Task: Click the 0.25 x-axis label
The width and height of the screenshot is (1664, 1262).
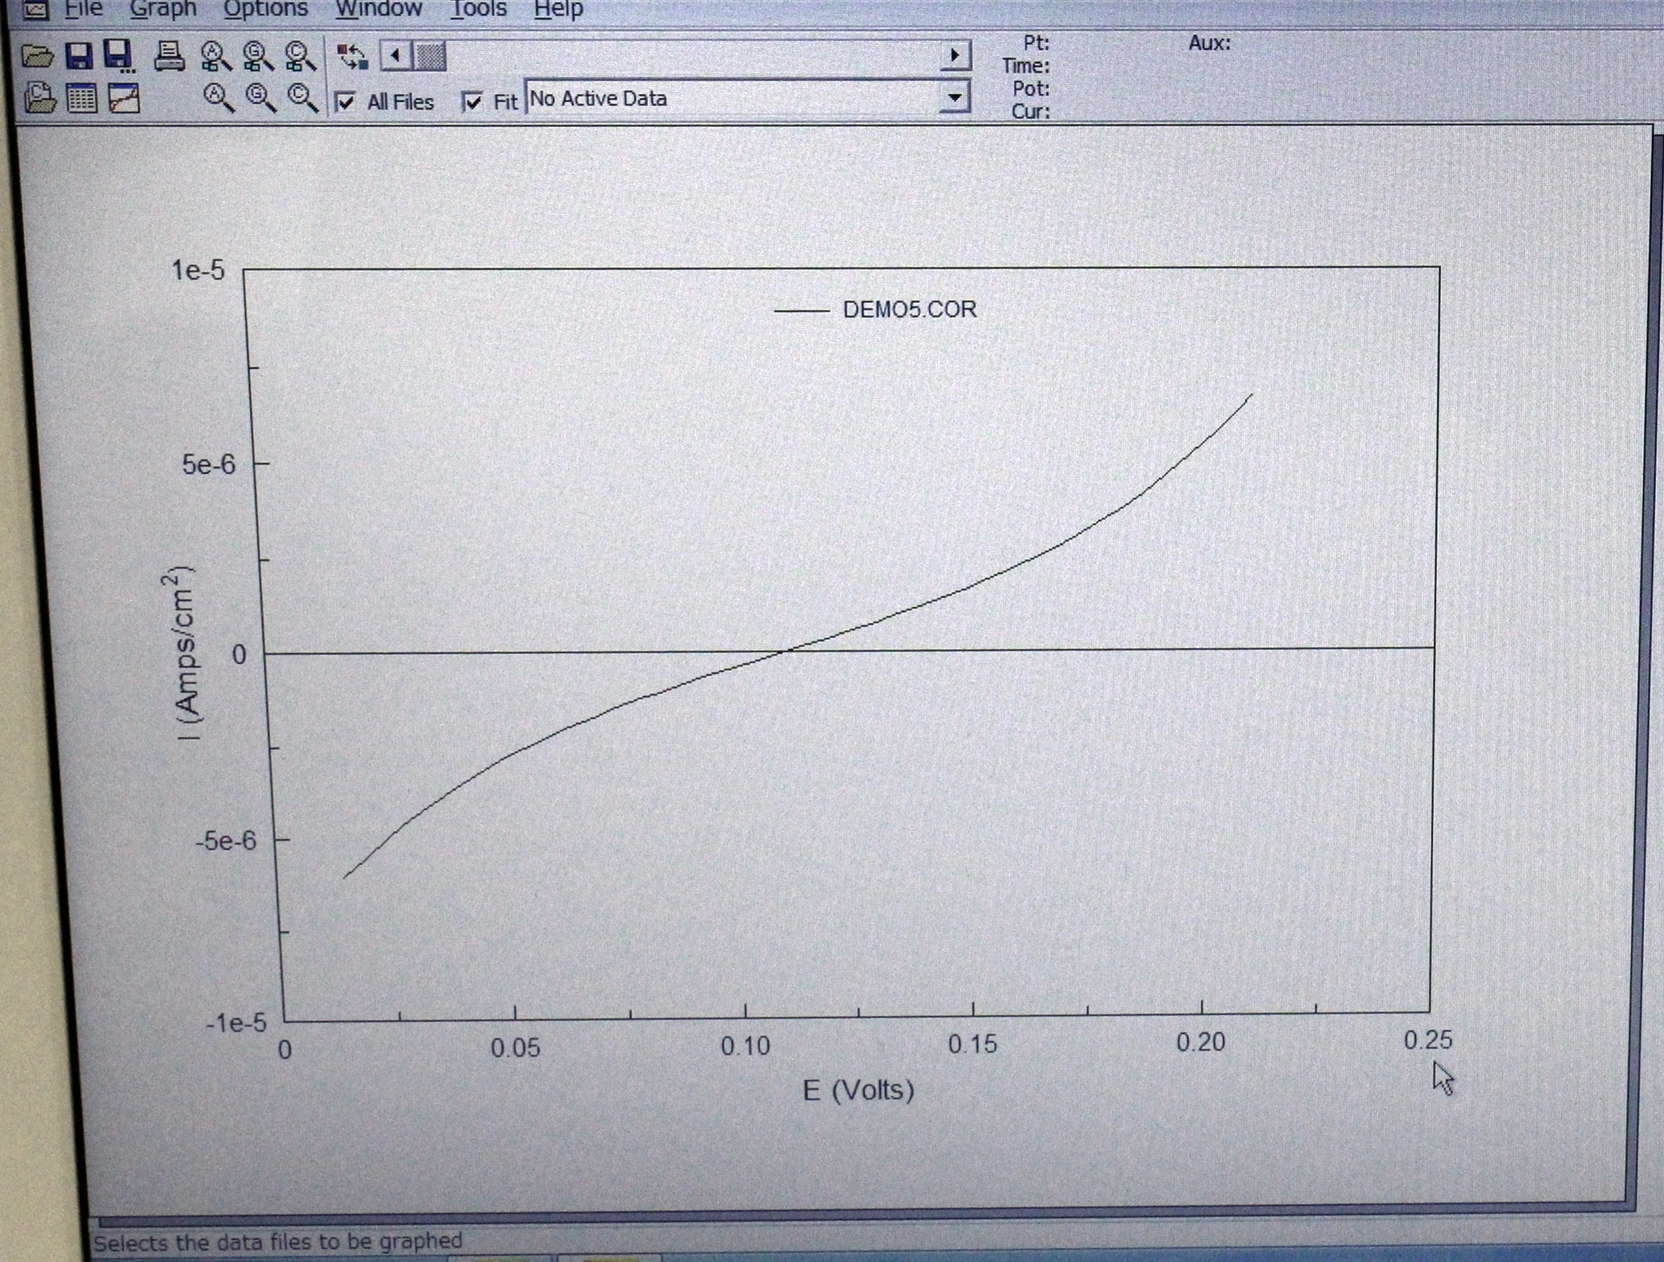Action: pyautogui.click(x=1428, y=1041)
